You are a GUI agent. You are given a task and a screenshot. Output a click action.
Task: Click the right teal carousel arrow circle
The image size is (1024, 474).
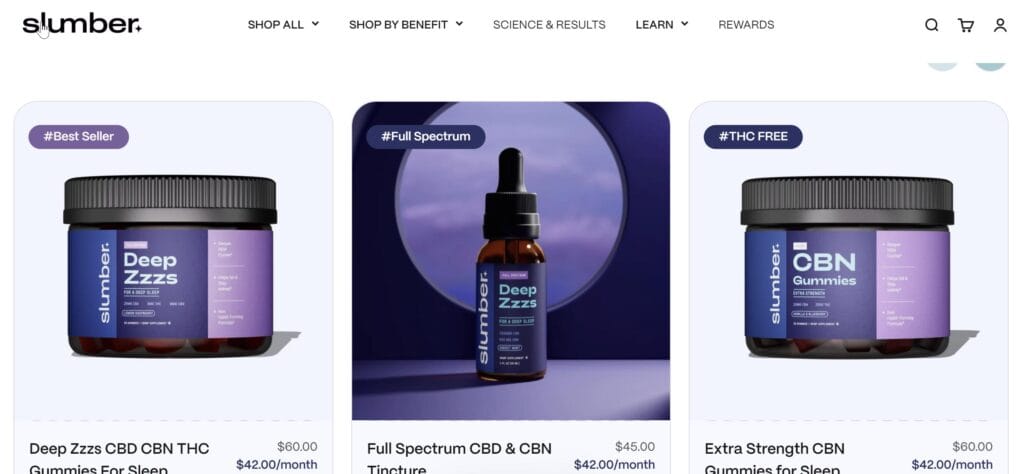pyautogui.click(x=991, y=64)
